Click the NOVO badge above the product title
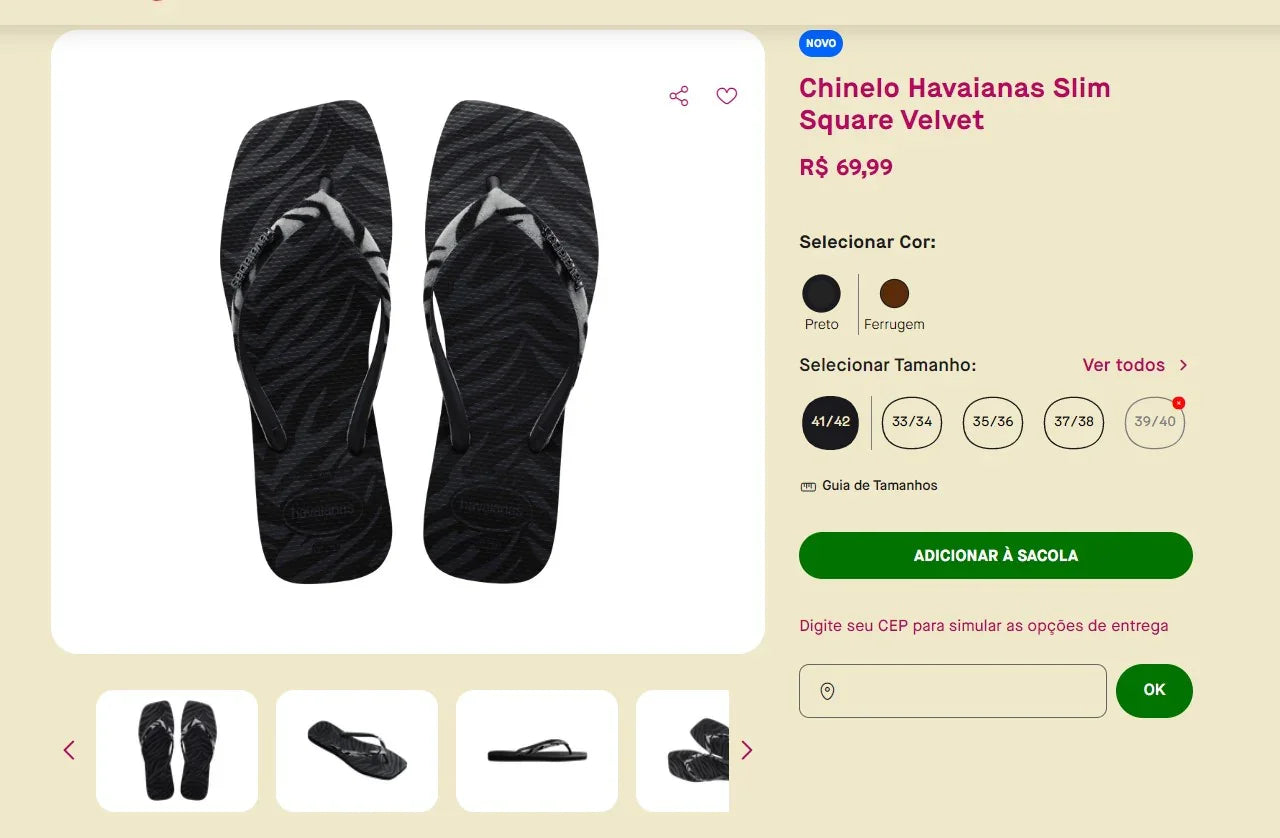 click(x=820, y=43)
